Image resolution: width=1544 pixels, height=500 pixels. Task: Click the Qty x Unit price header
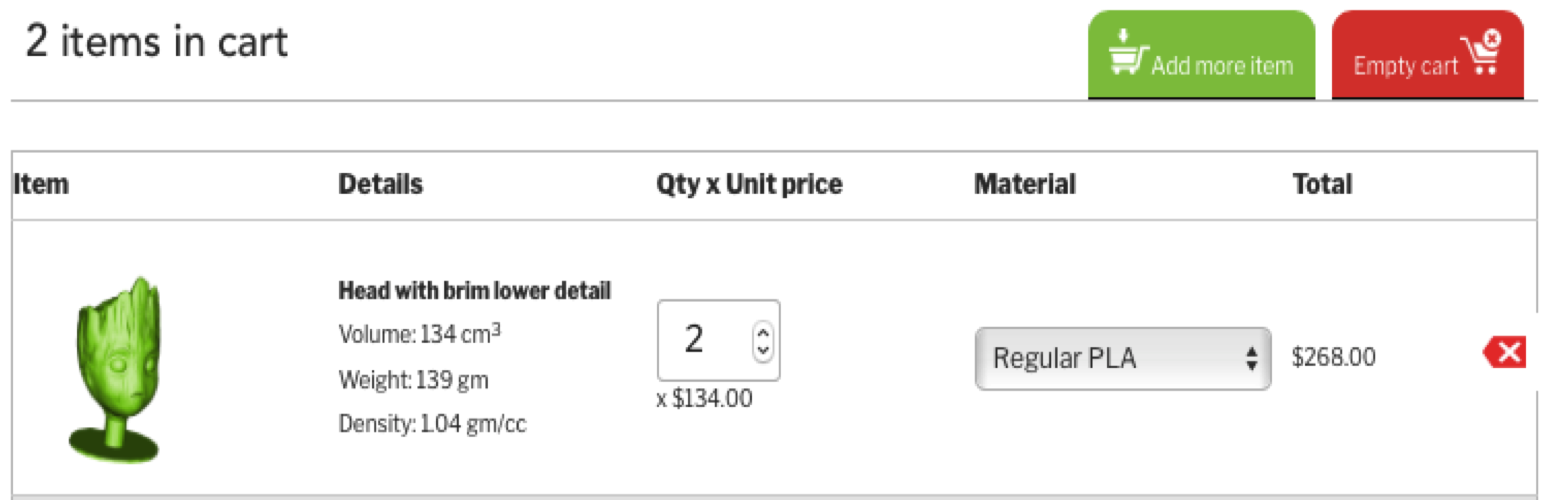click(x=749, y=184)
